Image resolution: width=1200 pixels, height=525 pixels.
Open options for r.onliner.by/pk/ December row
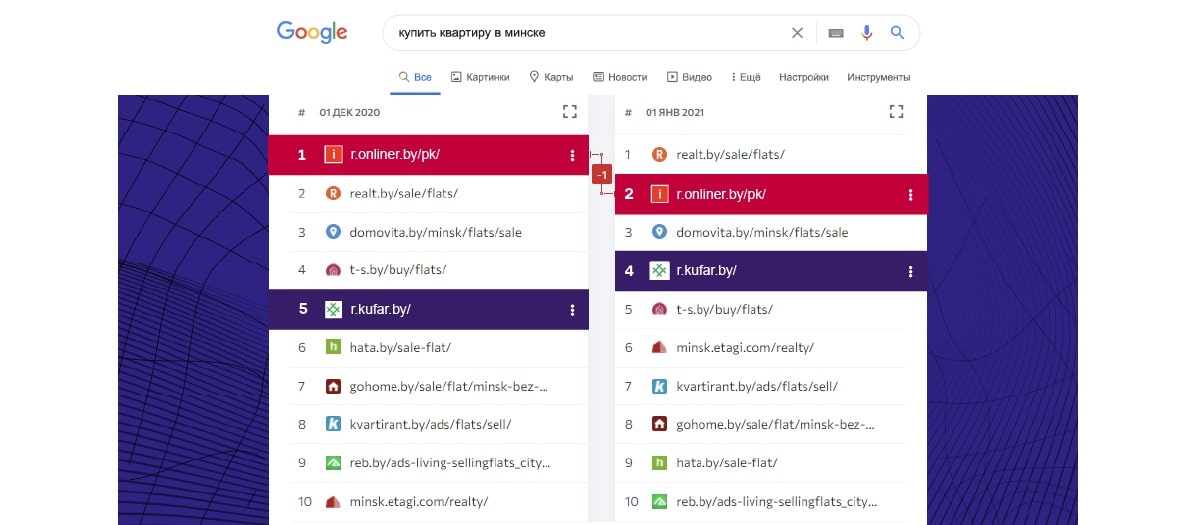[572, 155]
